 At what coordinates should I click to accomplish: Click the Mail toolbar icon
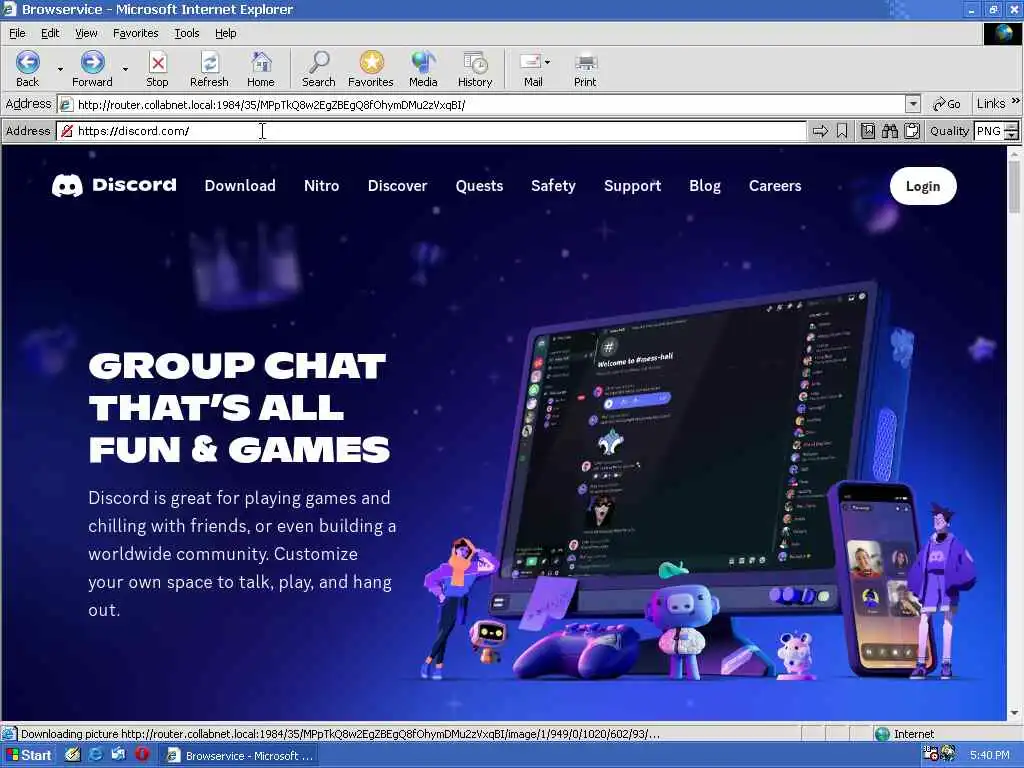(x=532, y=69)
